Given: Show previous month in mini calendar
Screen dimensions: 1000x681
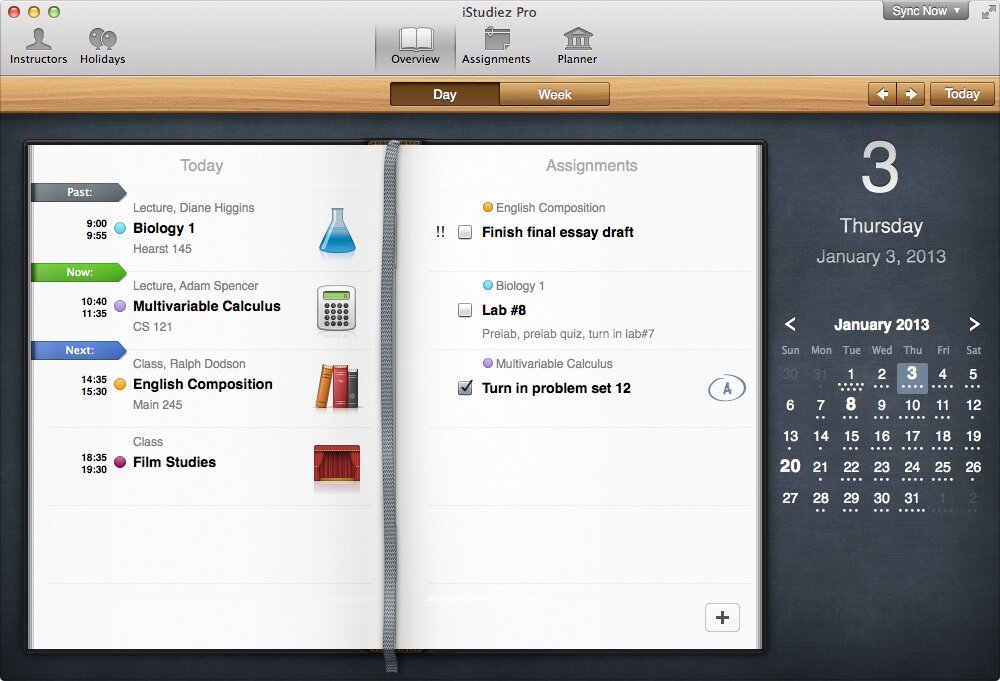Looking at the screenshot, I should (x=790, y=324).
